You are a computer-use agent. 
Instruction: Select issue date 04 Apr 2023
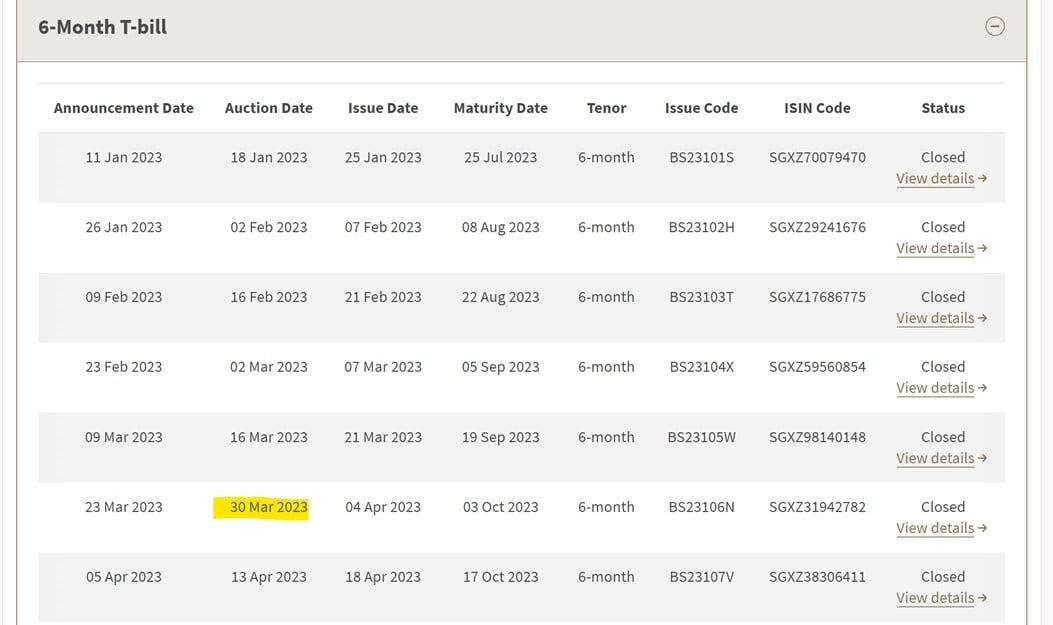pyautogui.click(x=383, y=508)
